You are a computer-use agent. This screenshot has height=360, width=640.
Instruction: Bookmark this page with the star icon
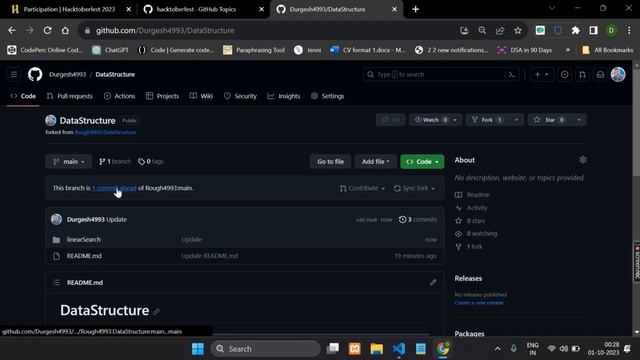coord(518,30)
